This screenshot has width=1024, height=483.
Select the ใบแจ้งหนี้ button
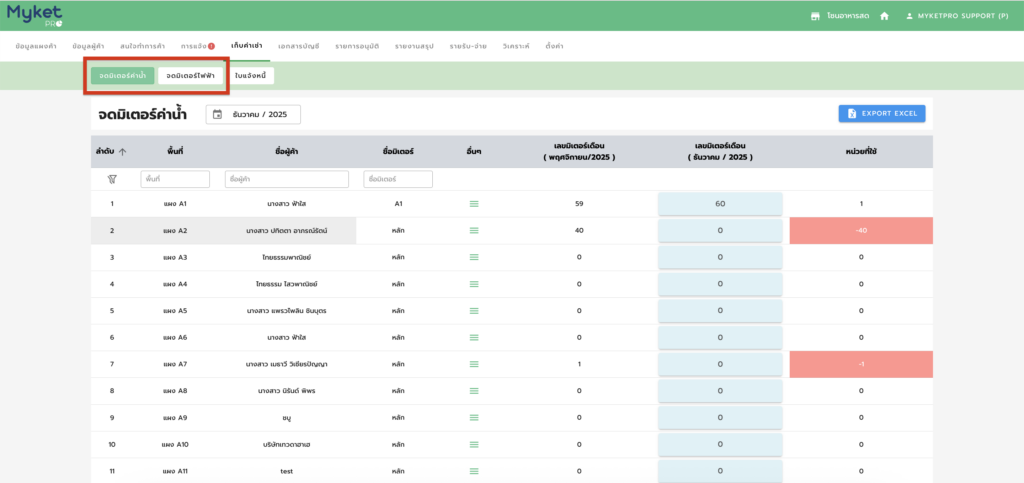point(252,75)
